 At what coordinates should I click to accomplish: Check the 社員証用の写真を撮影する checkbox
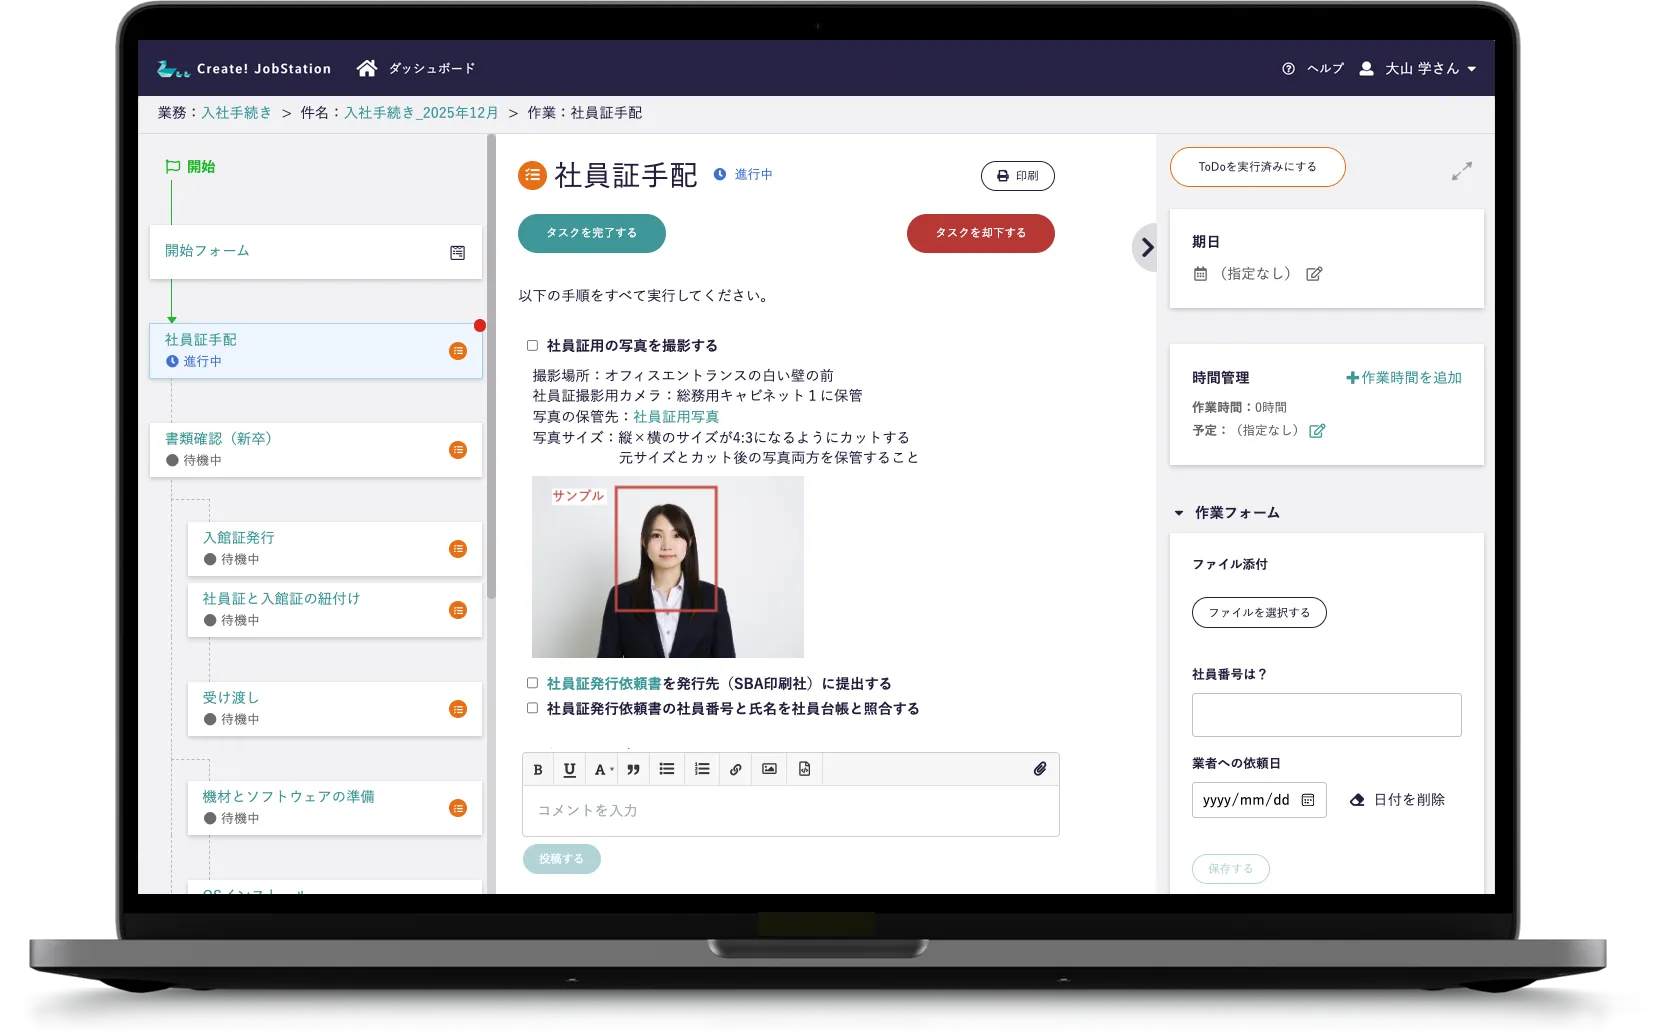pos(533,346)
